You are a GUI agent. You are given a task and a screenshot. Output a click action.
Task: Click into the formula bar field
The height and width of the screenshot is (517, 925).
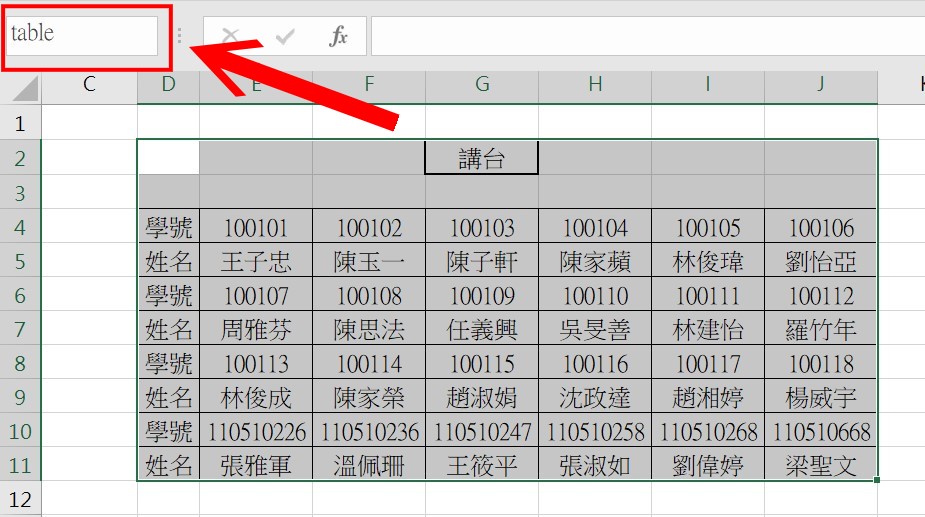tap(648, 36)
